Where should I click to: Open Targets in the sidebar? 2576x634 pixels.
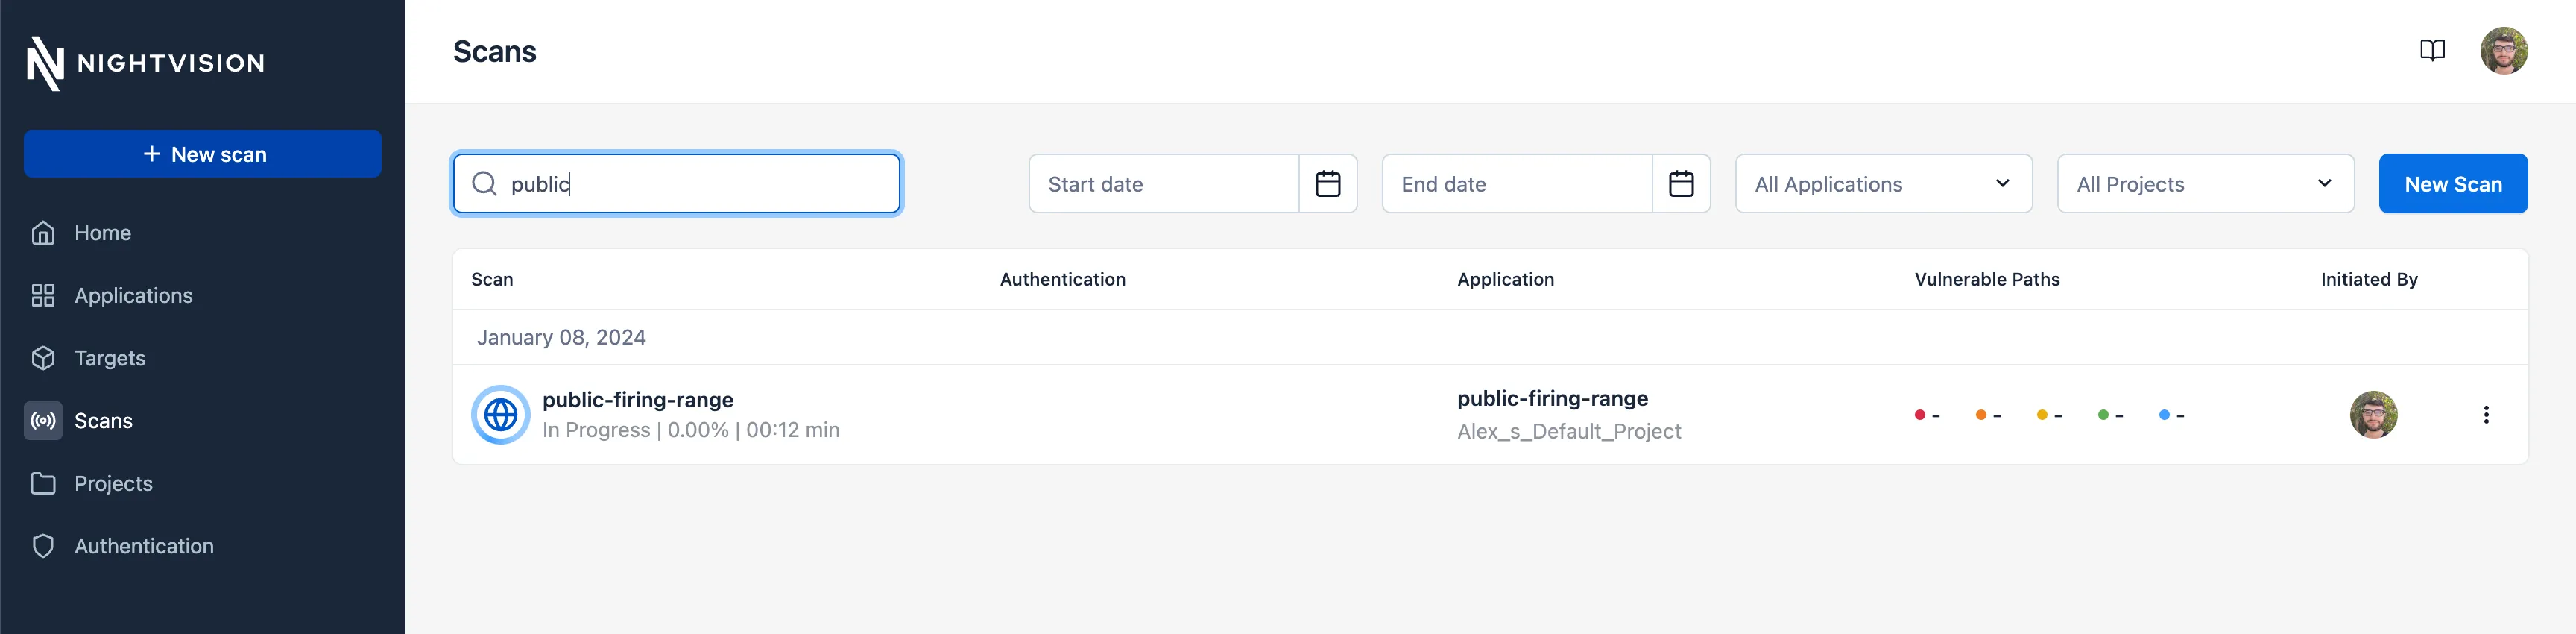pyautogui.click(x=202, y=358)
